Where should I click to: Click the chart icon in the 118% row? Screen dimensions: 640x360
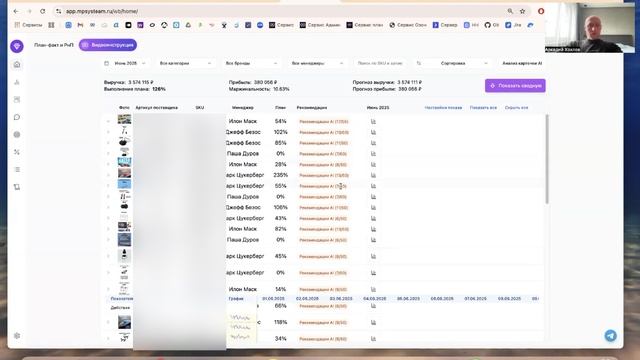(373, 322)
